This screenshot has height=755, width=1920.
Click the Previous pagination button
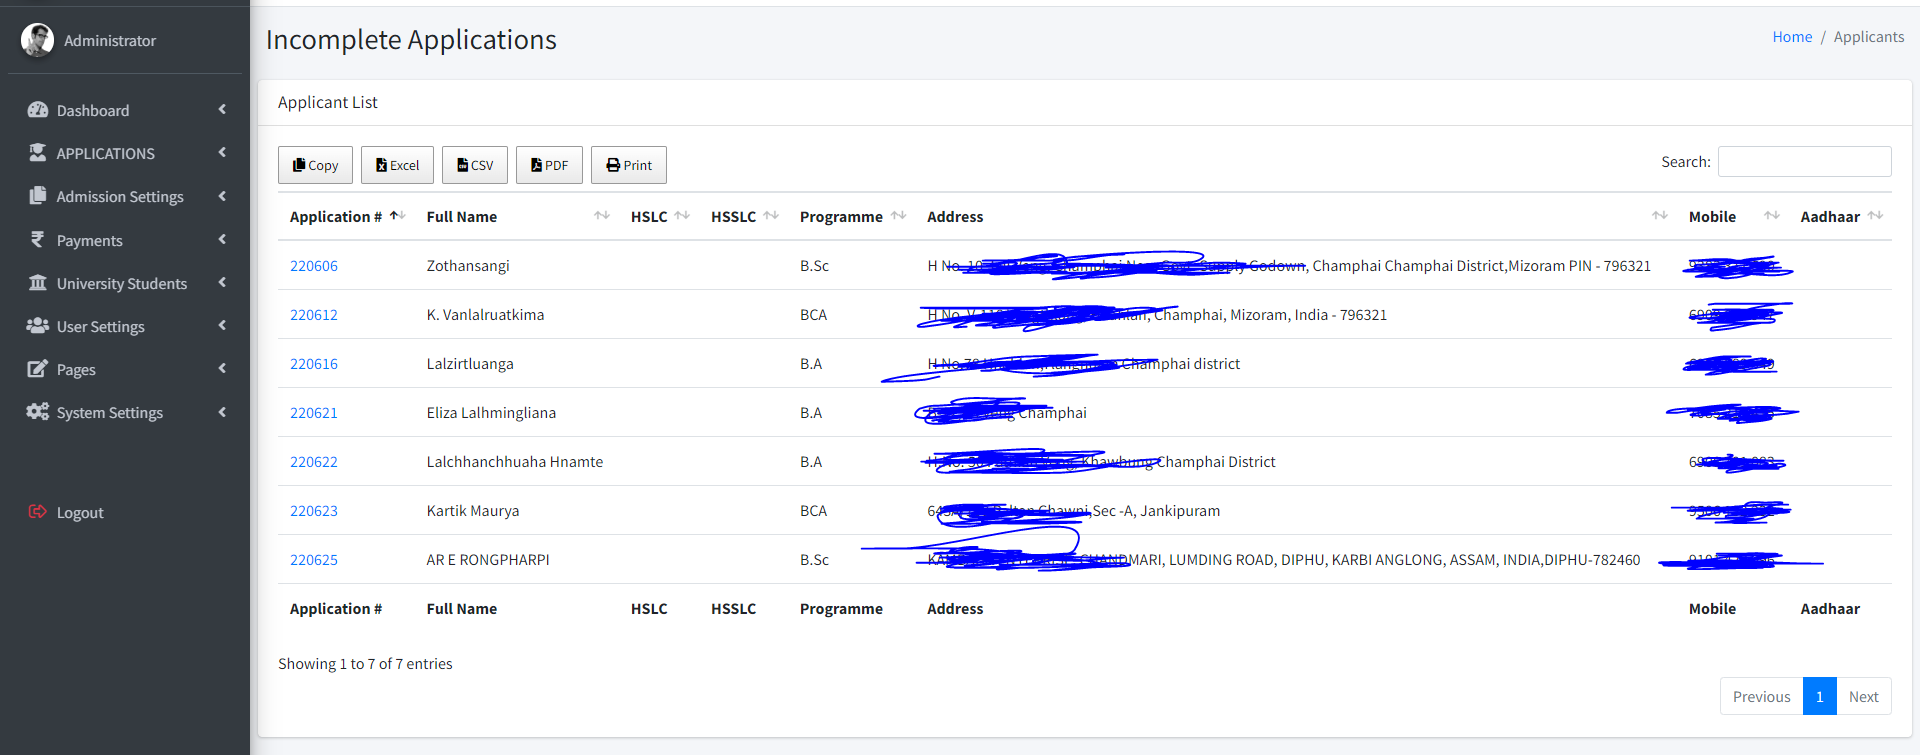click(1761, 696)
